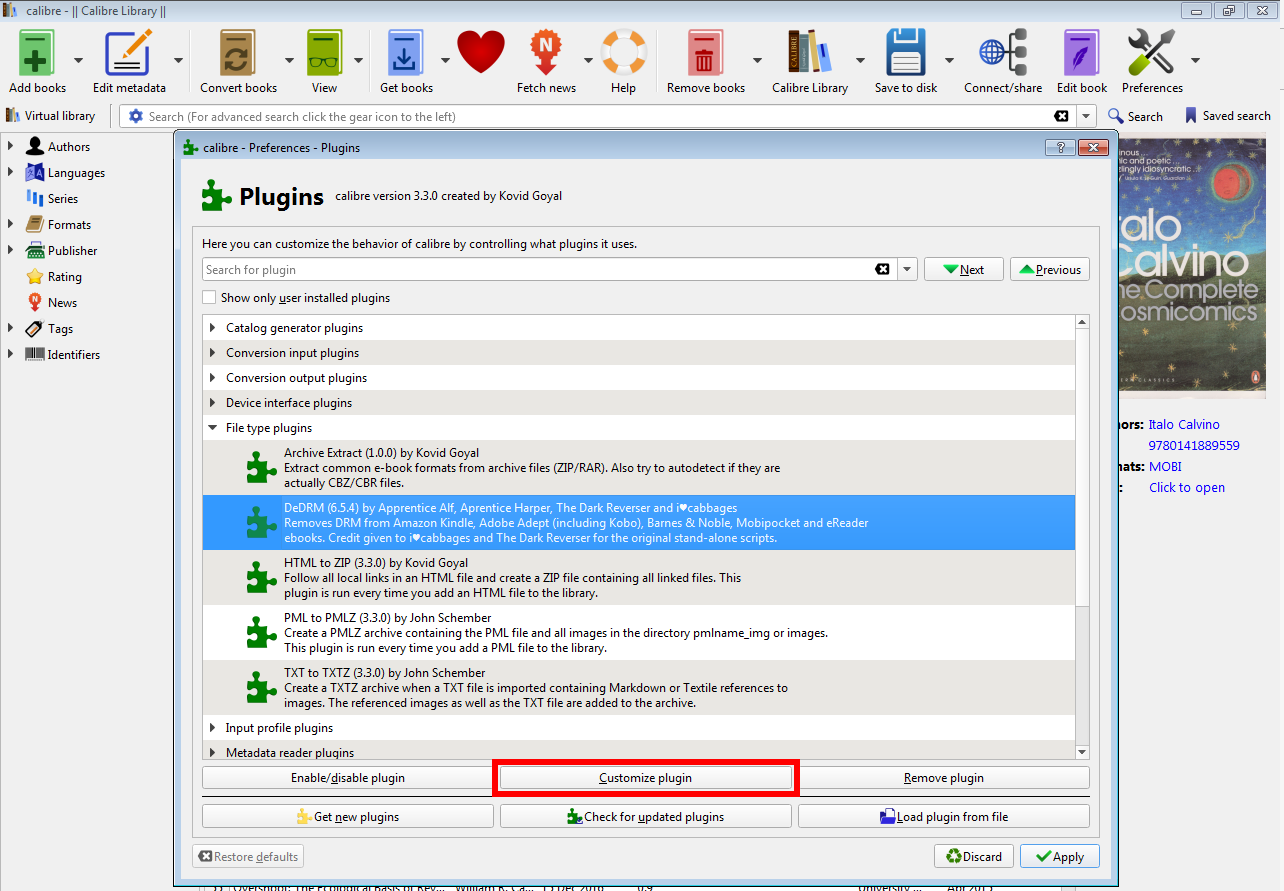Apply the plugin preference changes
This screenshot has width=1284, height=891.
pos(1059,856)
